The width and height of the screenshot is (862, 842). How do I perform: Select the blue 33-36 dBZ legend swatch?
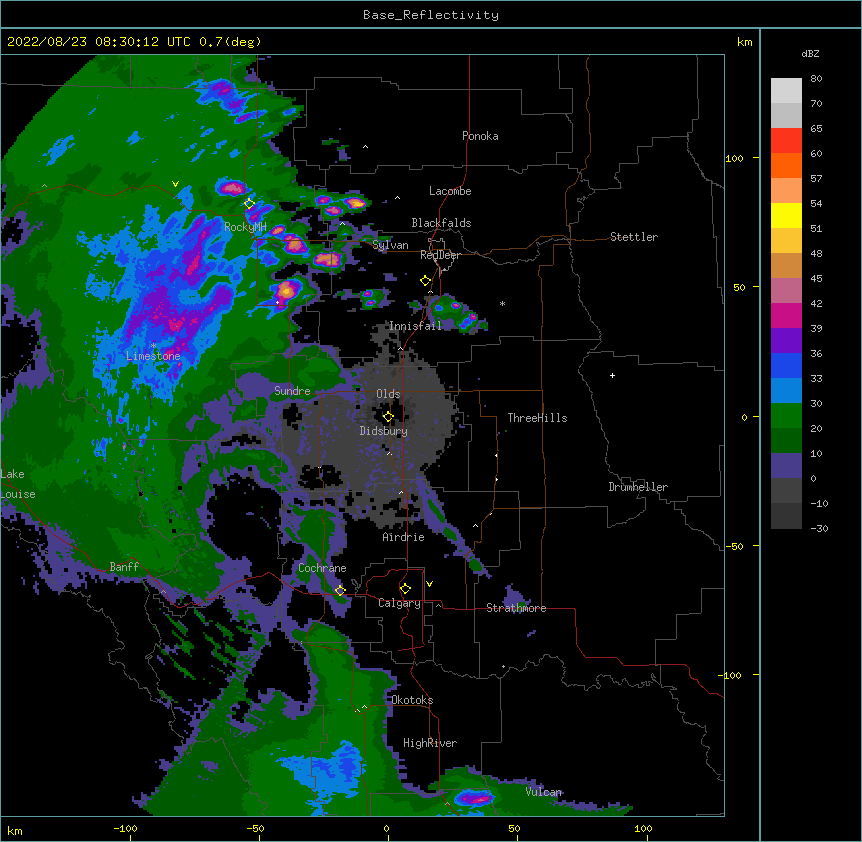pyautogui.click(x=786, y=365)
